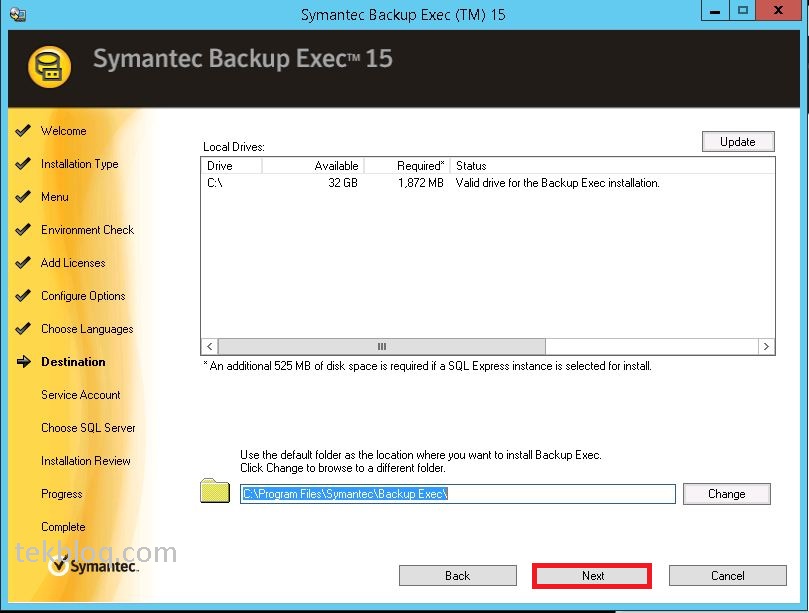Select the Environment Check step
Viewport: 809px width, 613px height.
[87, 230]
